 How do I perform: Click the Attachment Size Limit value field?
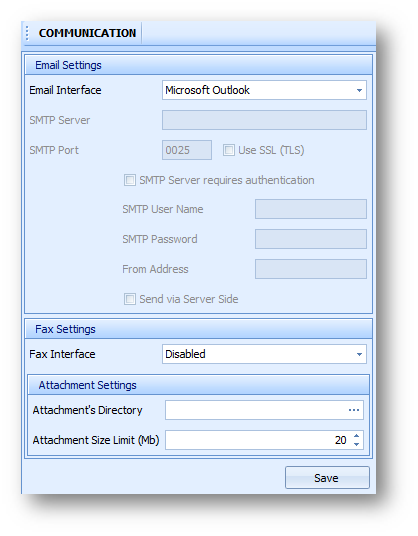coord(258,440)
